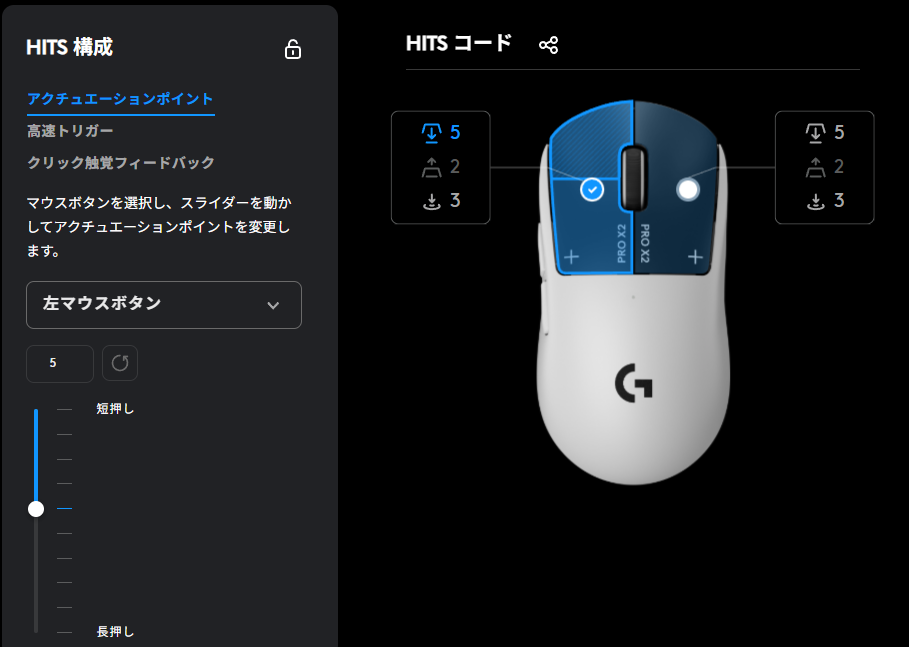Click the actuation value input field showing 5
The height and width of the screenshot is (647, 909).
click(60, 364)
